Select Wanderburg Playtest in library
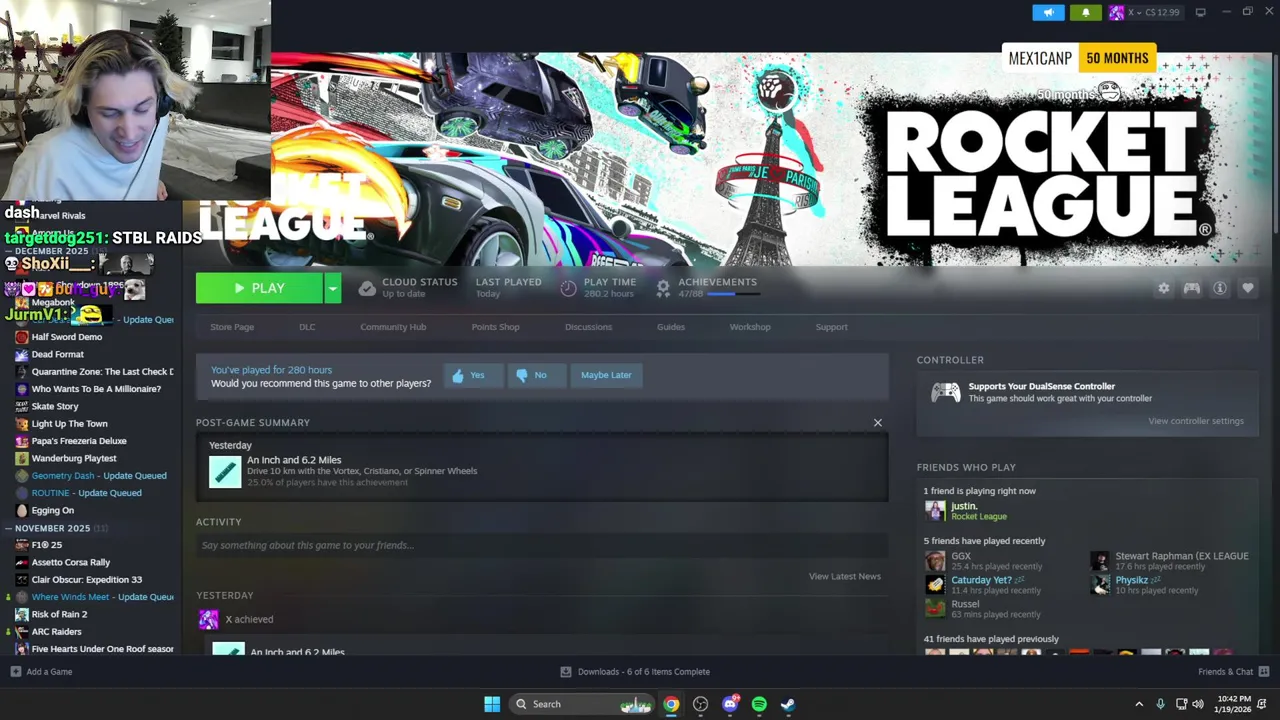1280x720 pixels. 74,459
